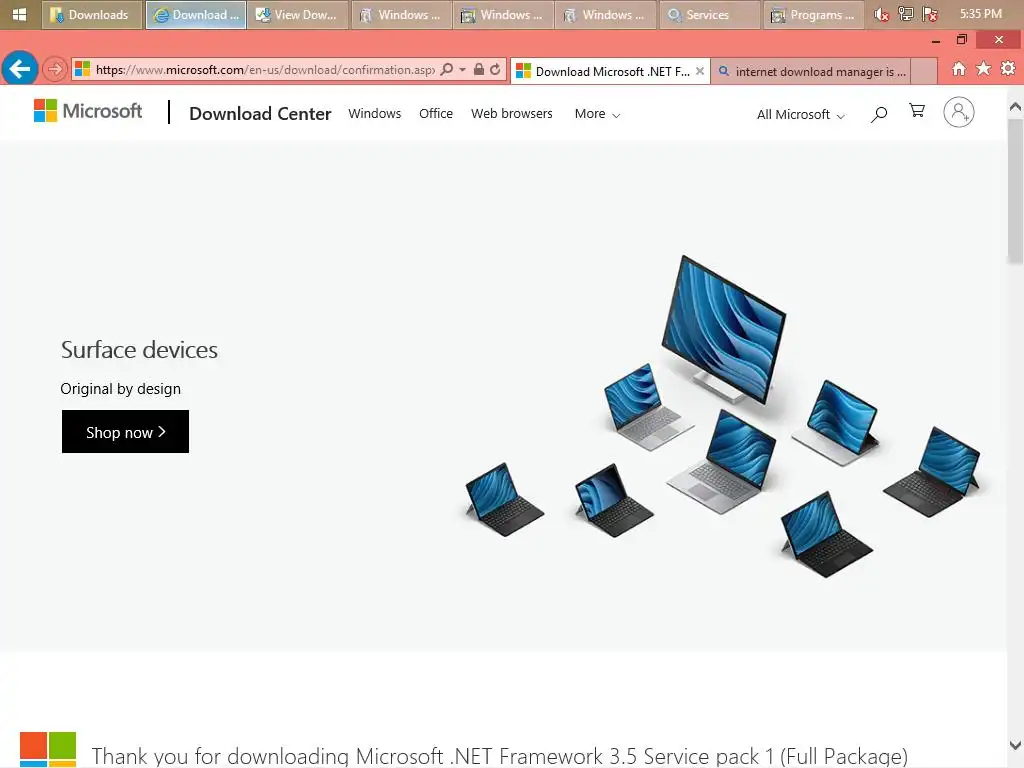
Task: Expand the More navigation dropdown
Action: (x=597, y=114)
